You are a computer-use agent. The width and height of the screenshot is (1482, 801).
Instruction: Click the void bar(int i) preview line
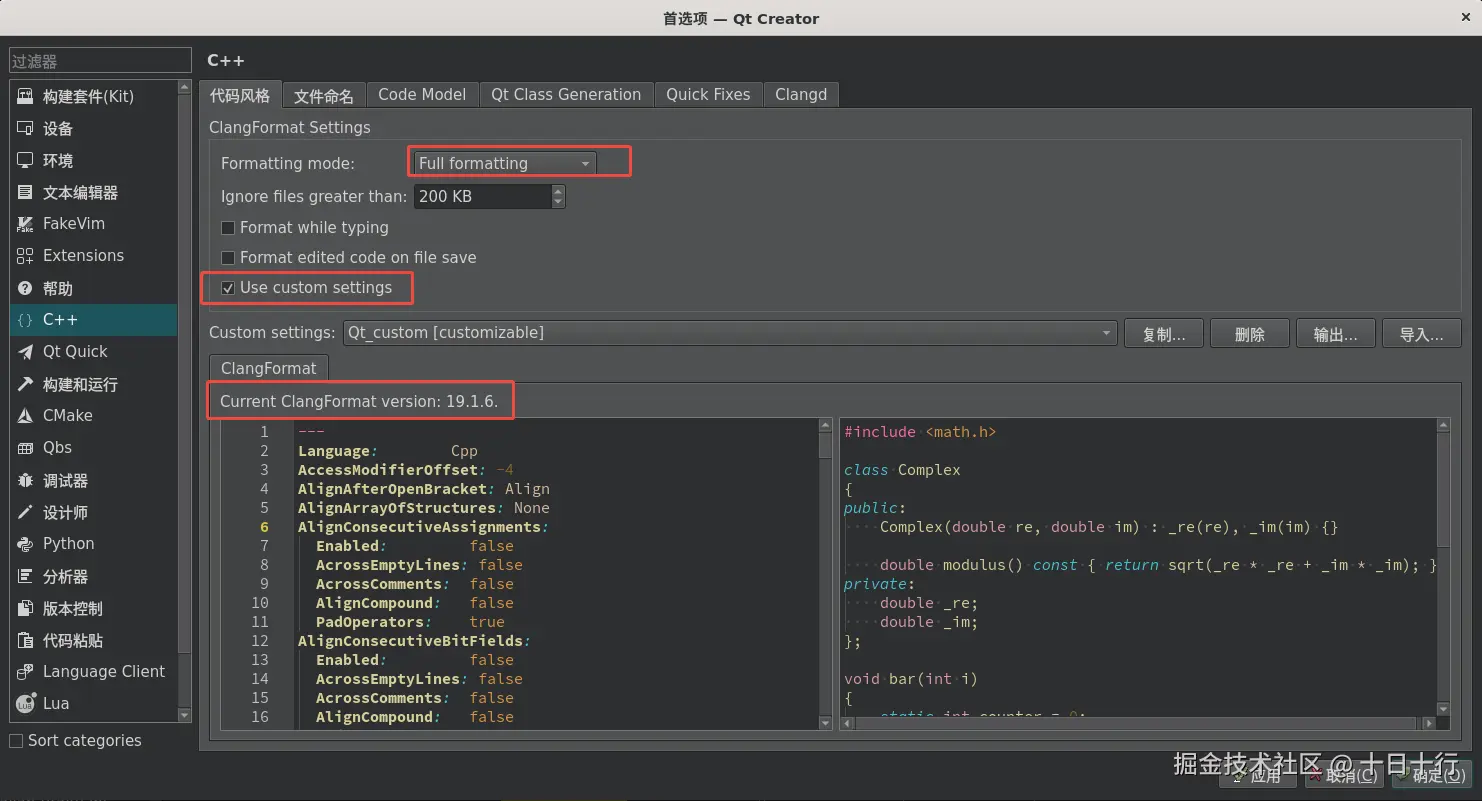(911, 679)
